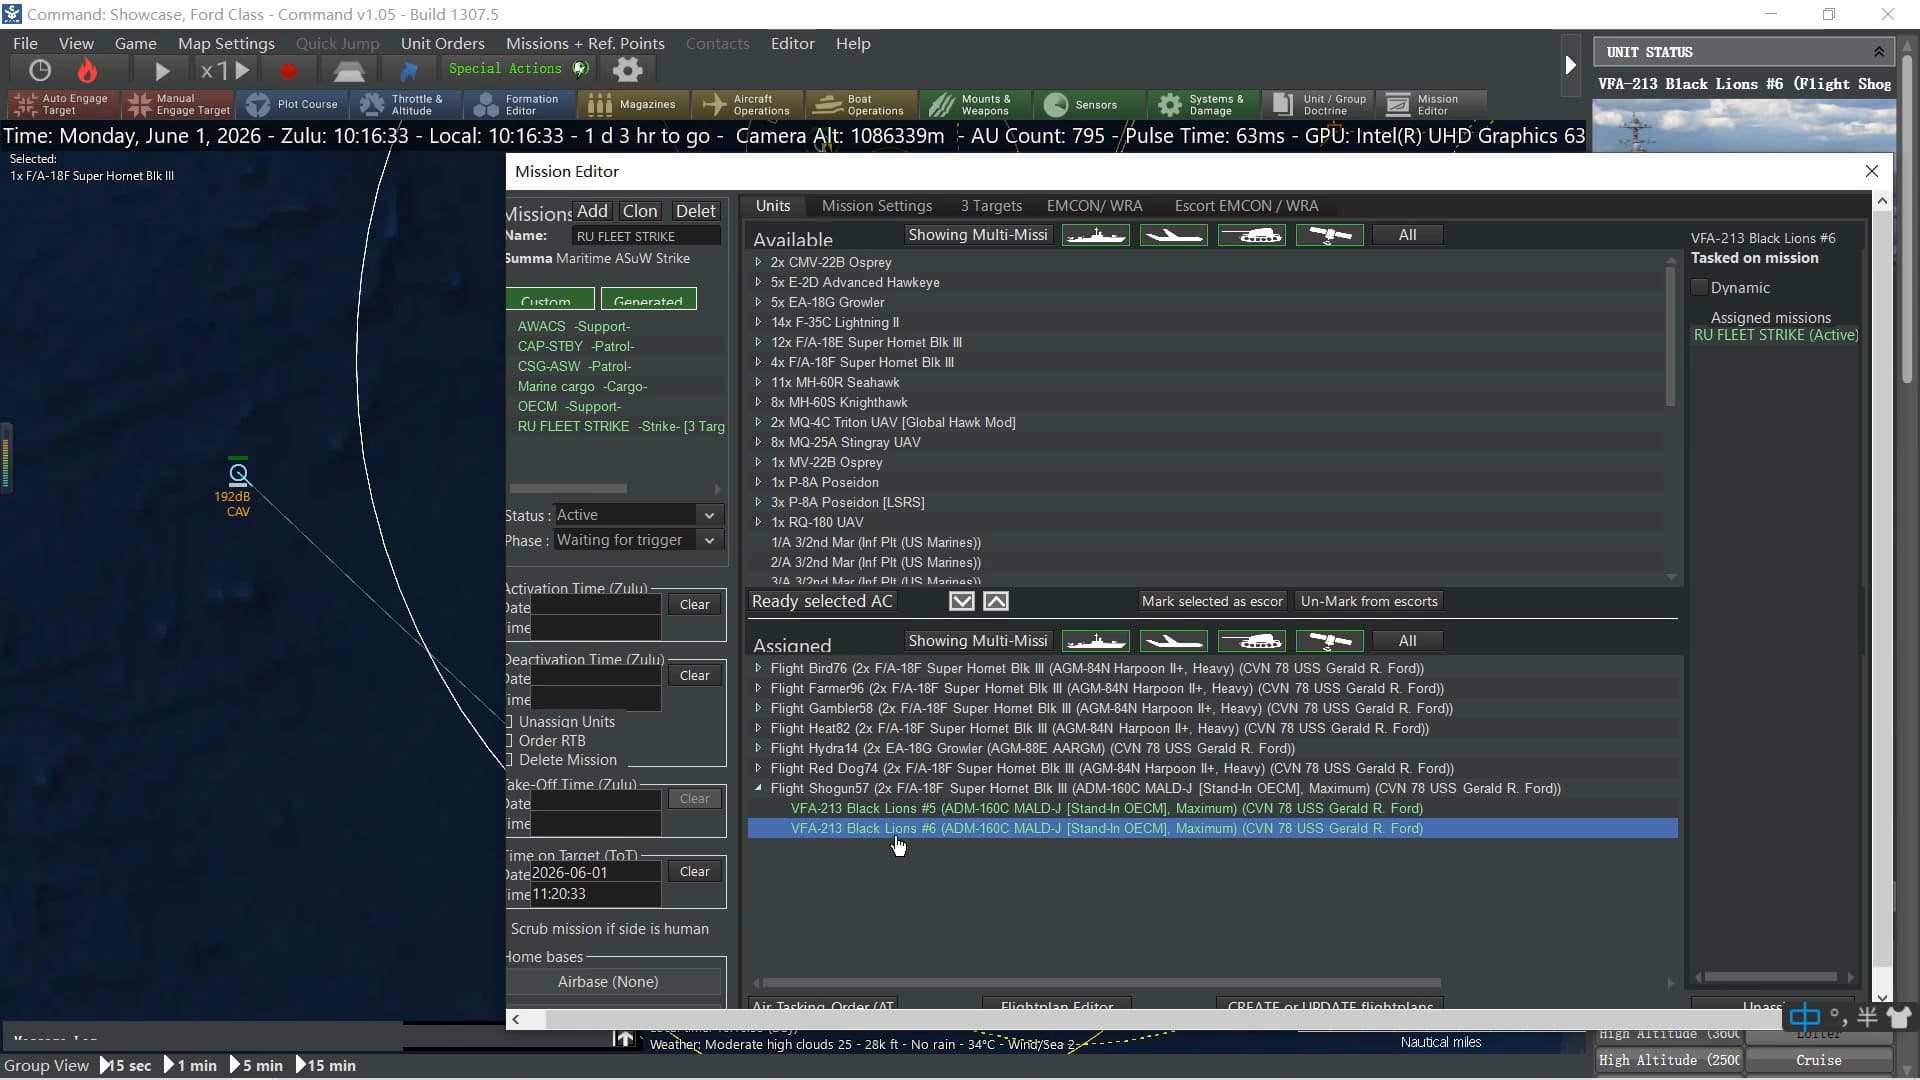The height and width of the screenshot is (1080, 1920).
Task: Click the red record button
Action: coord(288,70)
